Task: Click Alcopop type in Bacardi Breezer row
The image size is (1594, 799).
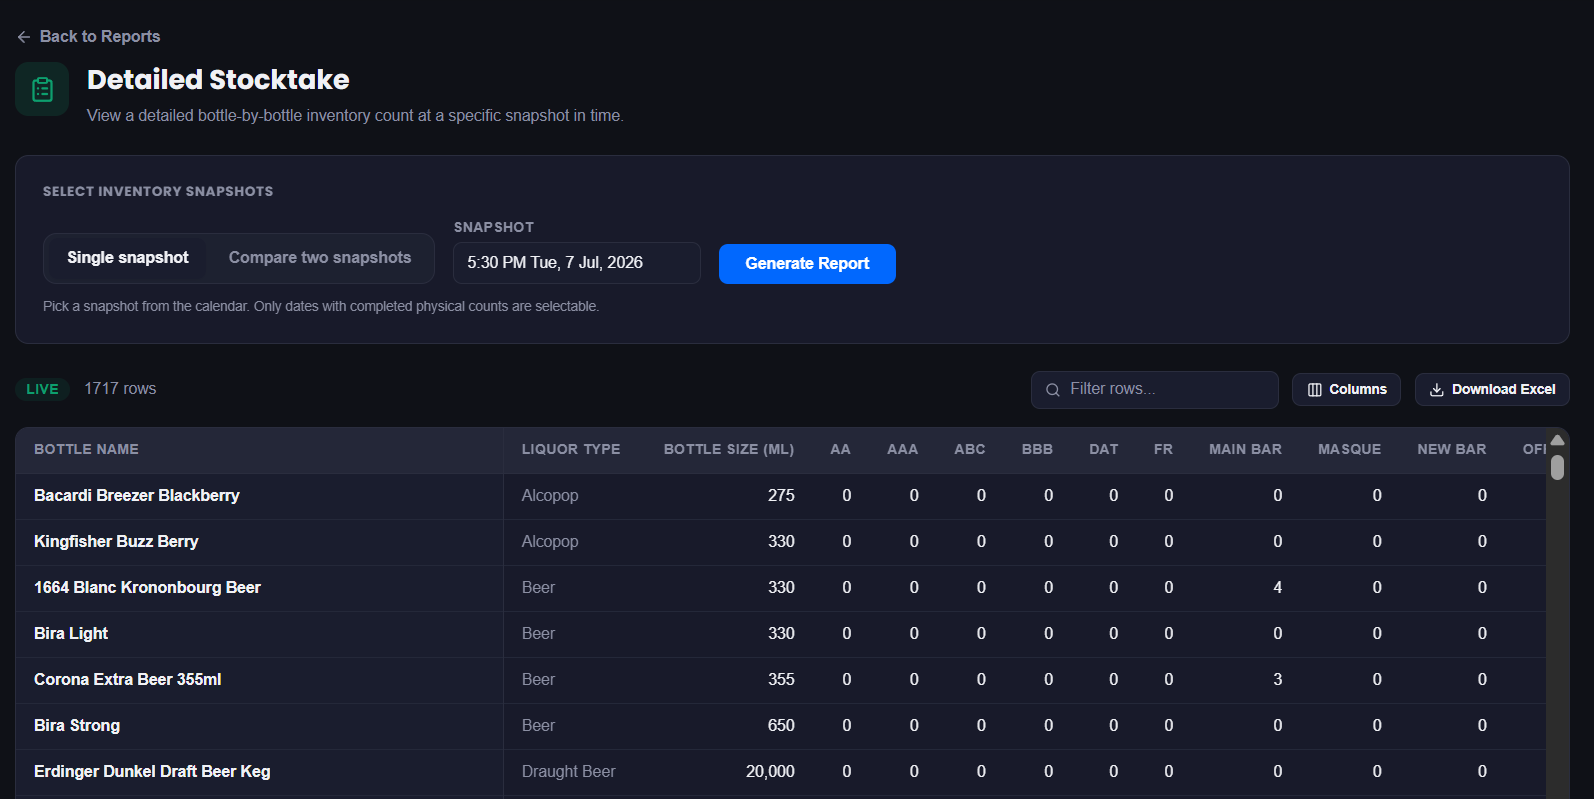Action: coord(550,496)
